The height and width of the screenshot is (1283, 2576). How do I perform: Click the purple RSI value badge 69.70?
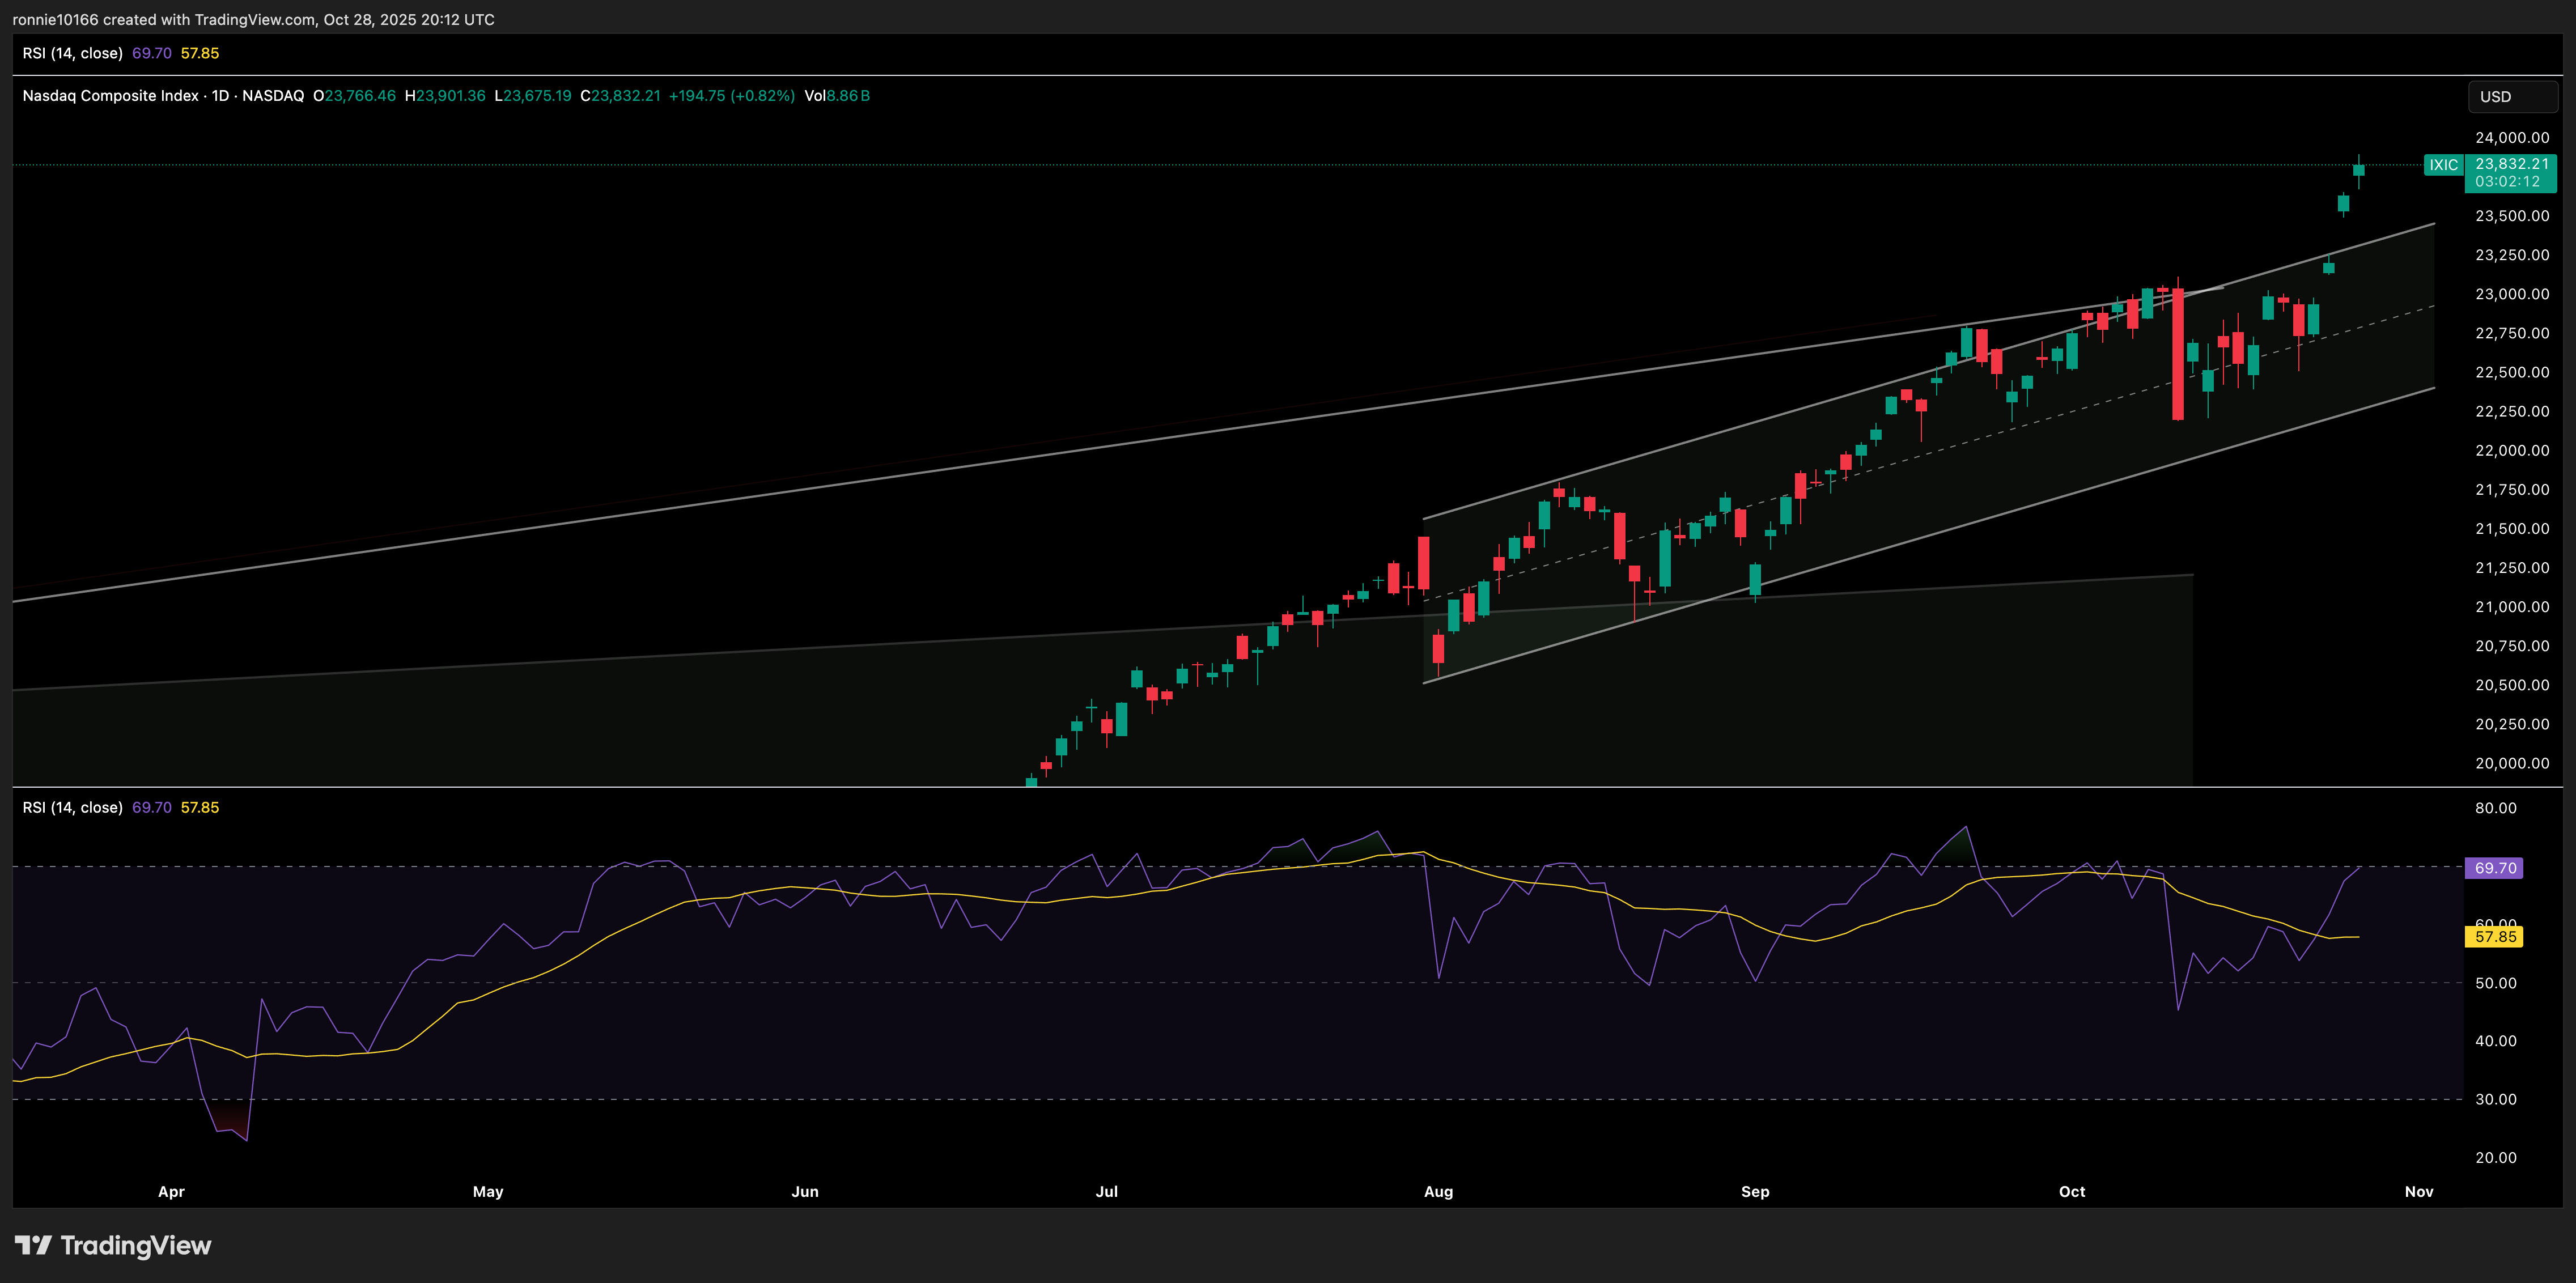(2495, 868)
